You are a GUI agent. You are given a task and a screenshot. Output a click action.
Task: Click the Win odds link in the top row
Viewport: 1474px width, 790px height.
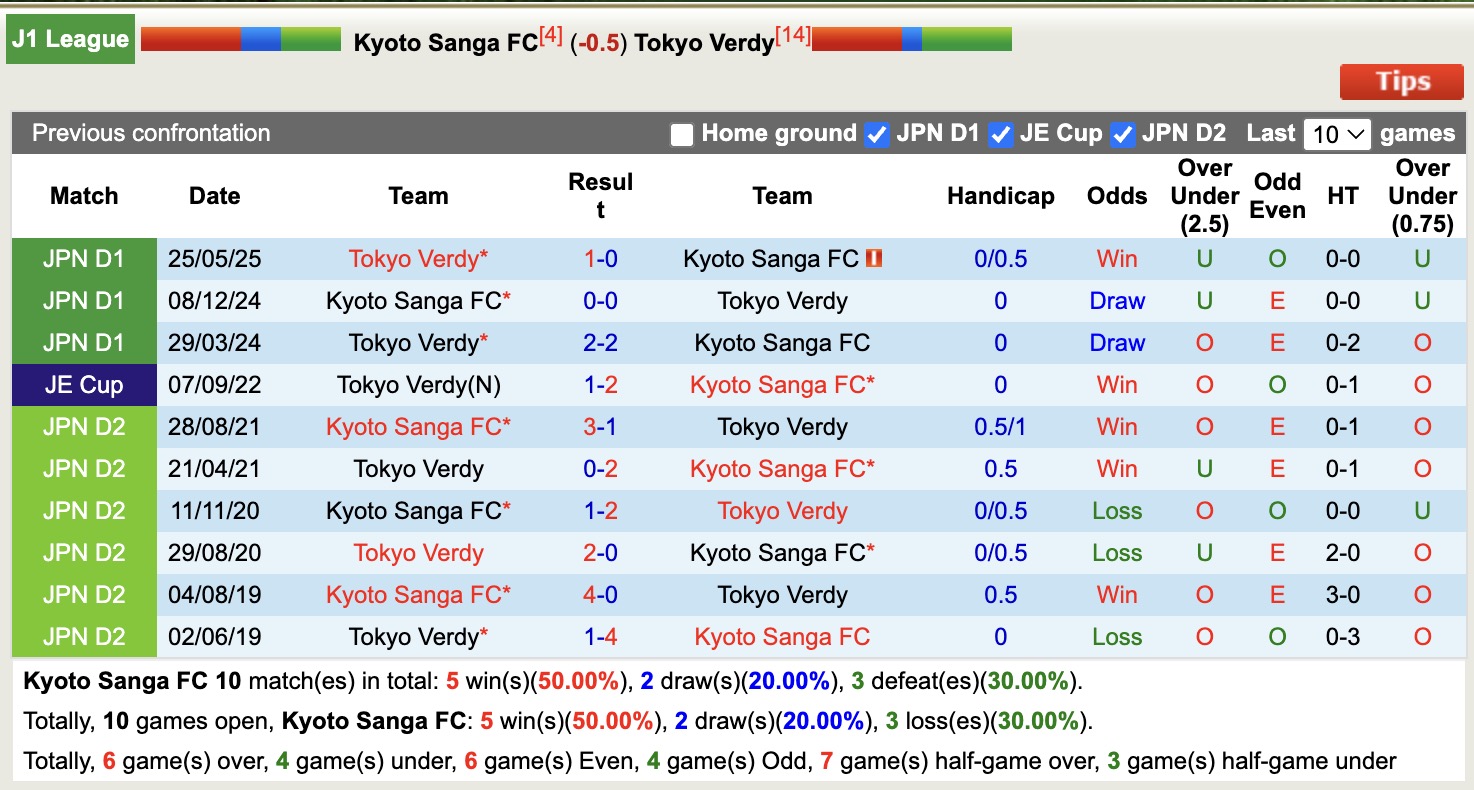(1116, 258)
